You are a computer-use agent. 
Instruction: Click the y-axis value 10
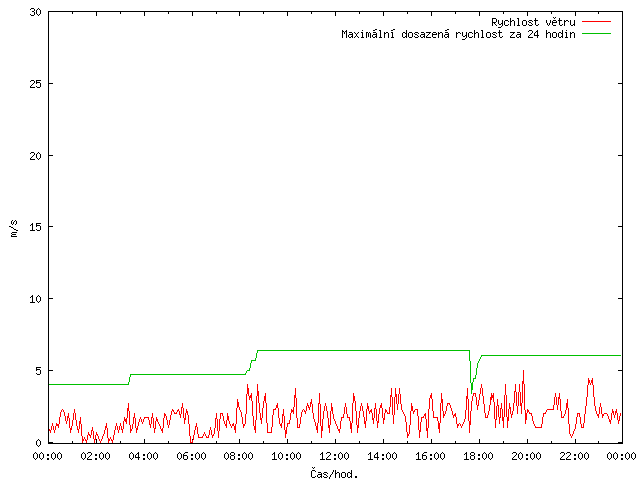[36, 299]
